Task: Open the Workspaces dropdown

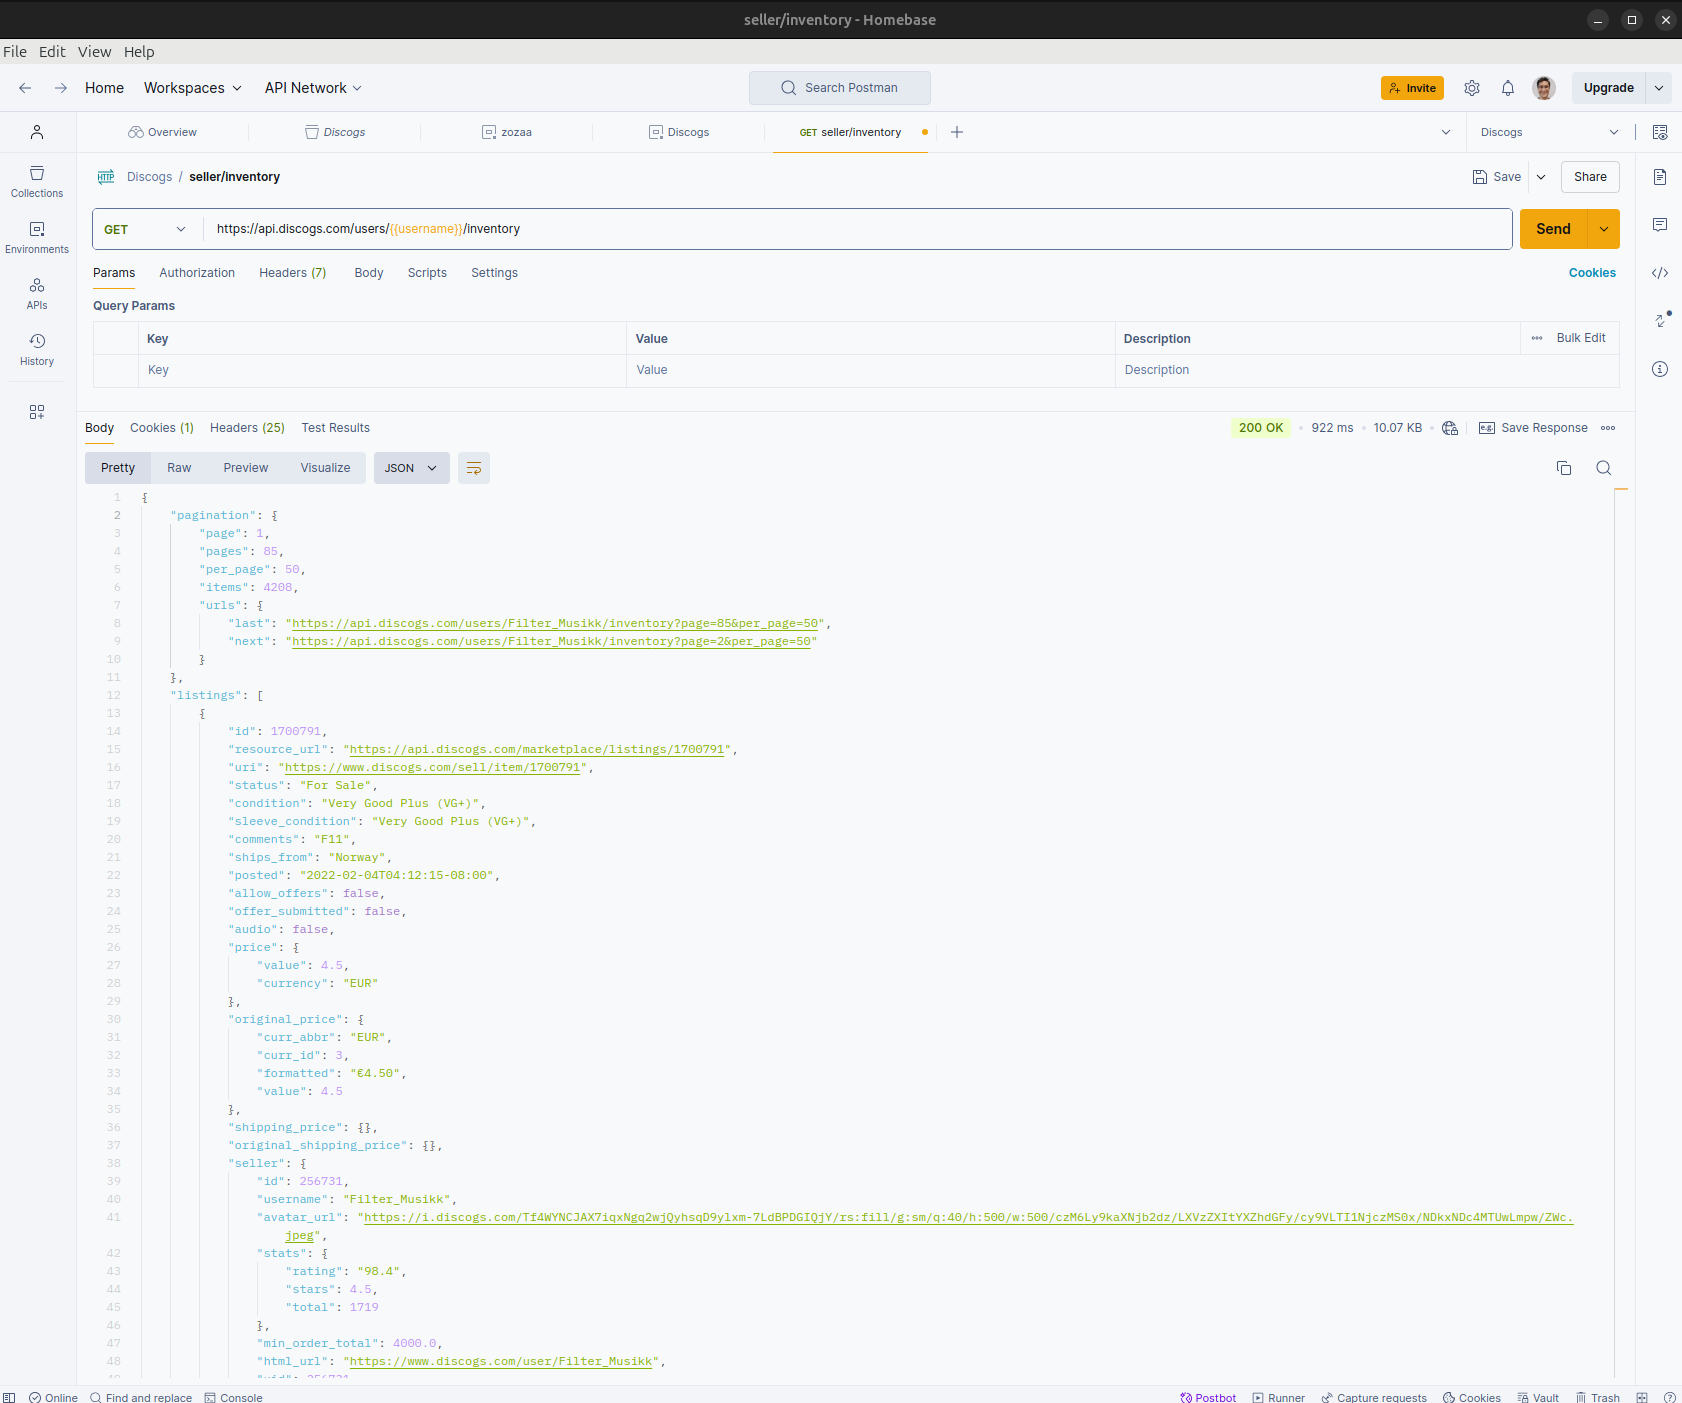Action: [x=193, y=88]
